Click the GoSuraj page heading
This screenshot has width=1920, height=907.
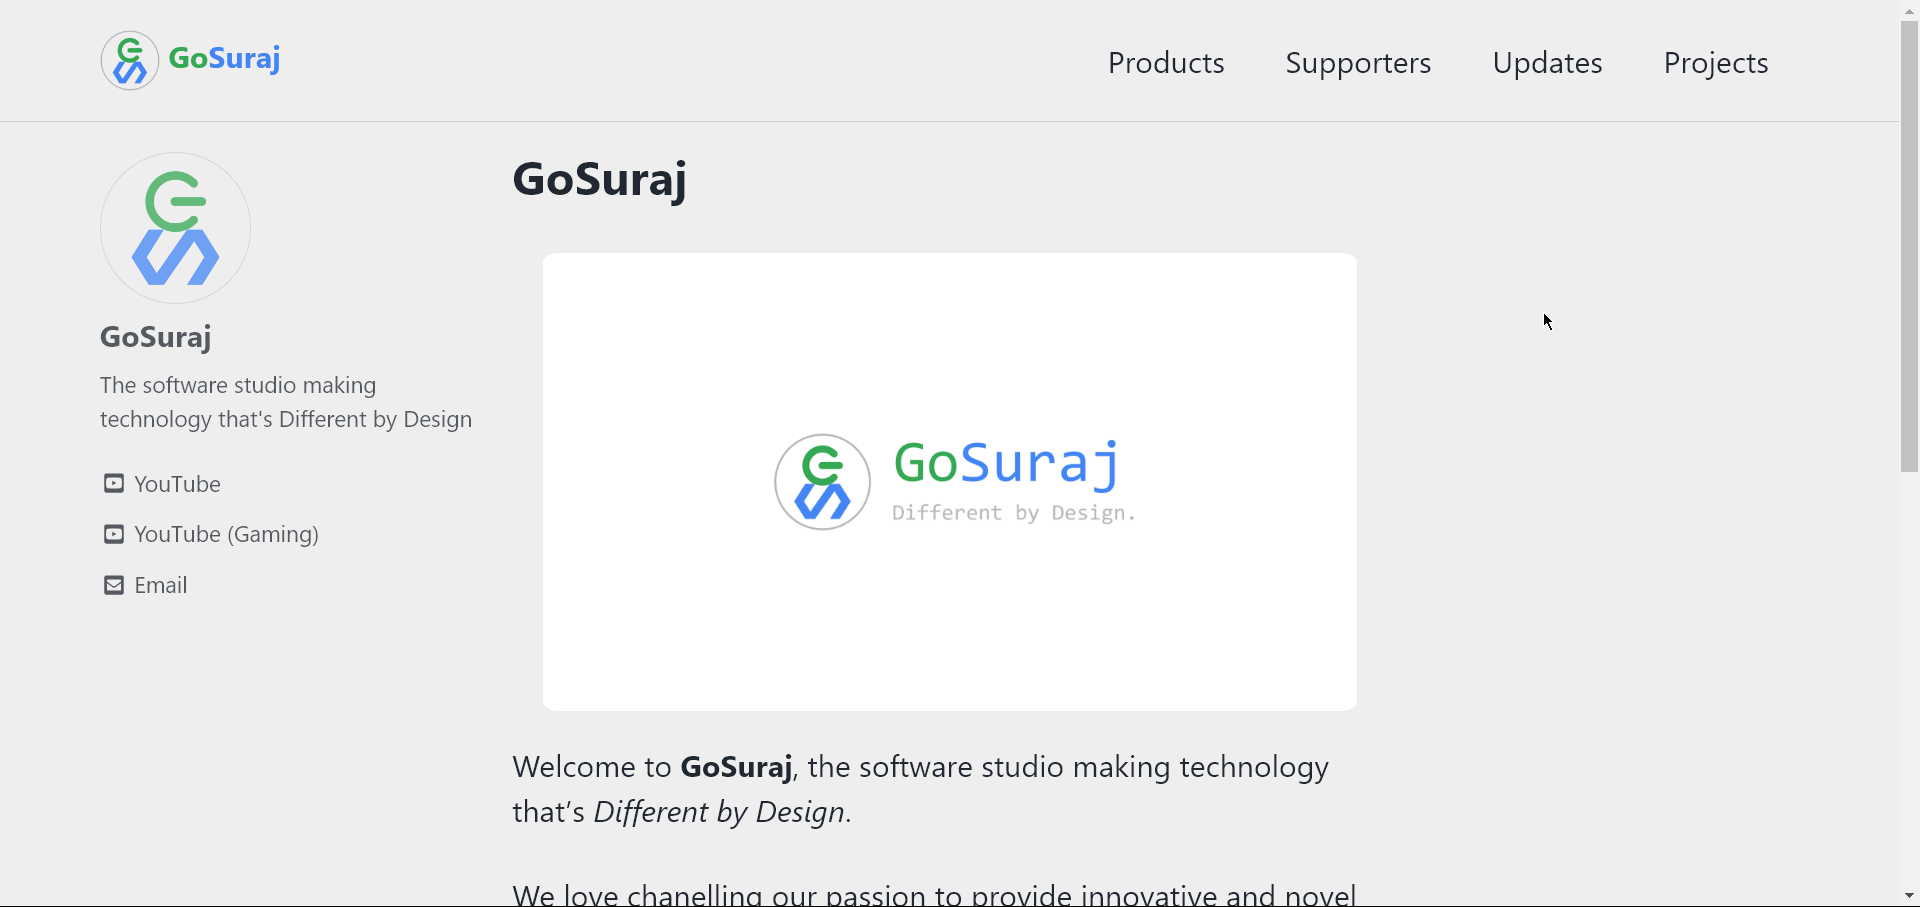[x=599, y=179]
